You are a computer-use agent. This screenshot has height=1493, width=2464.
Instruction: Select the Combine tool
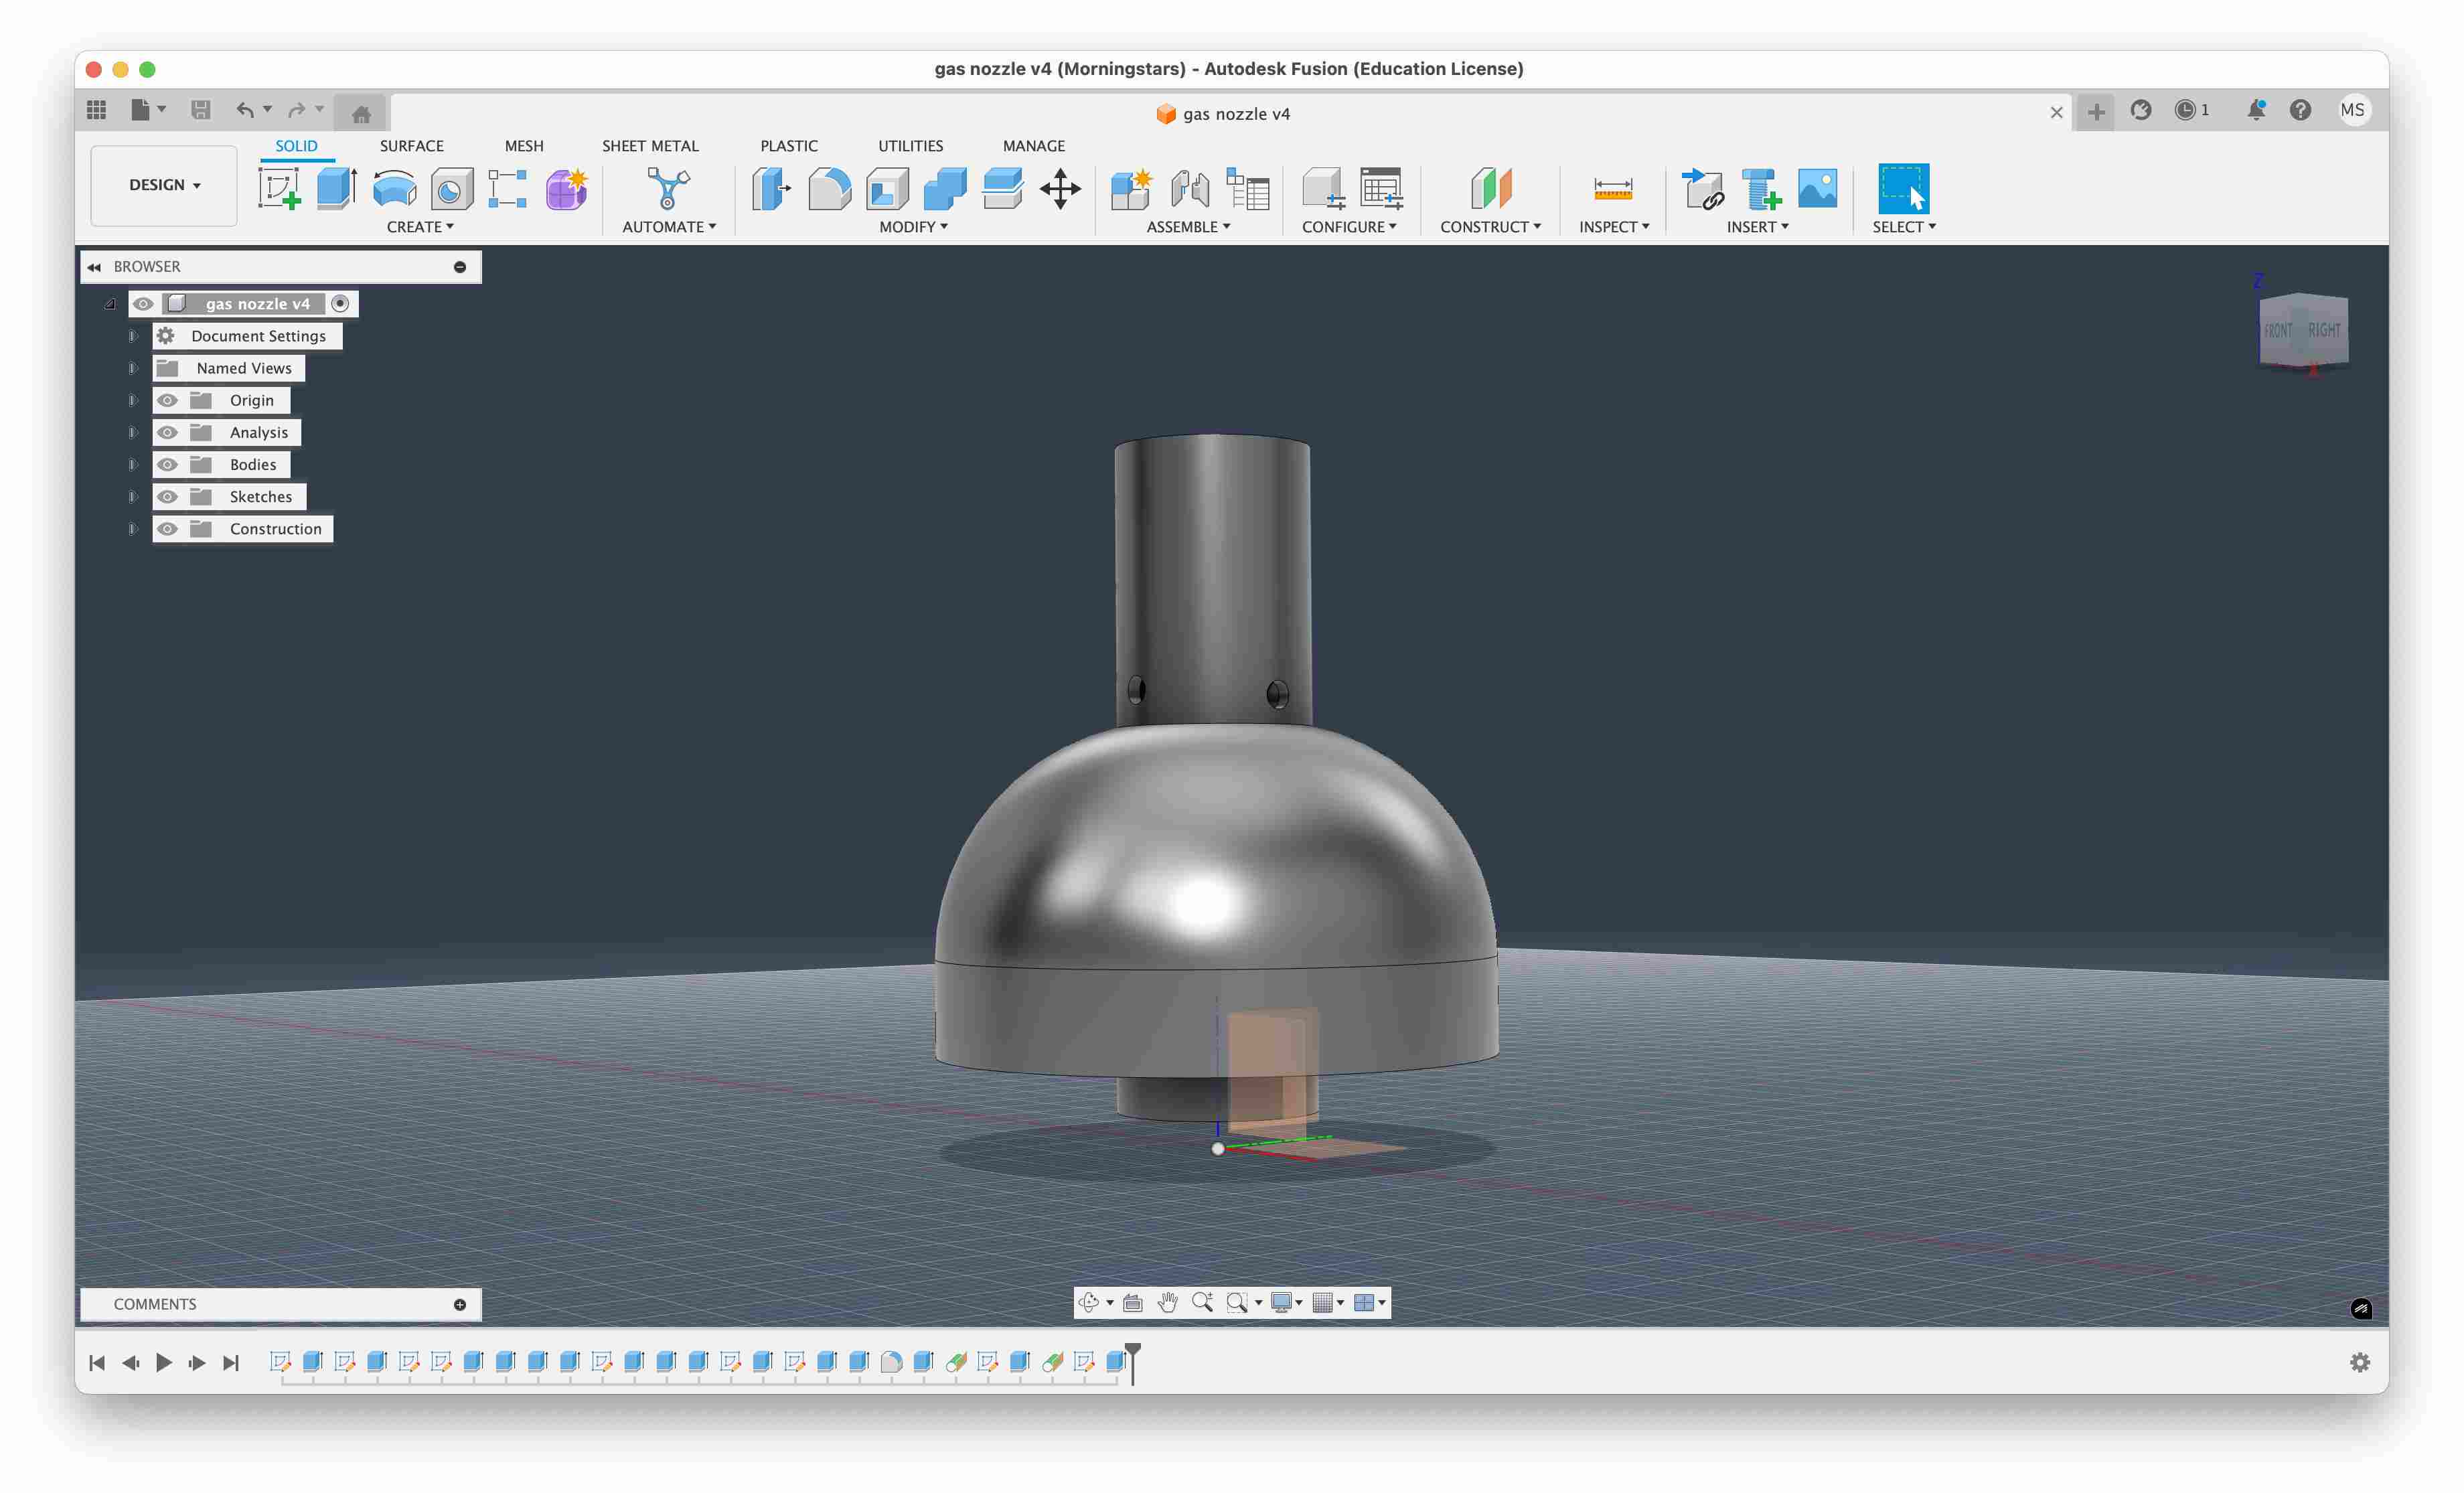944,188
